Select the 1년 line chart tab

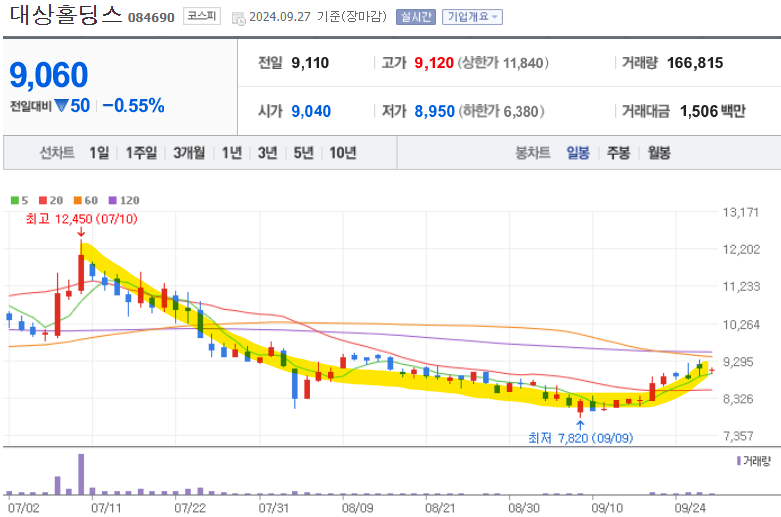pyautogui.click(x=232, y=152)
